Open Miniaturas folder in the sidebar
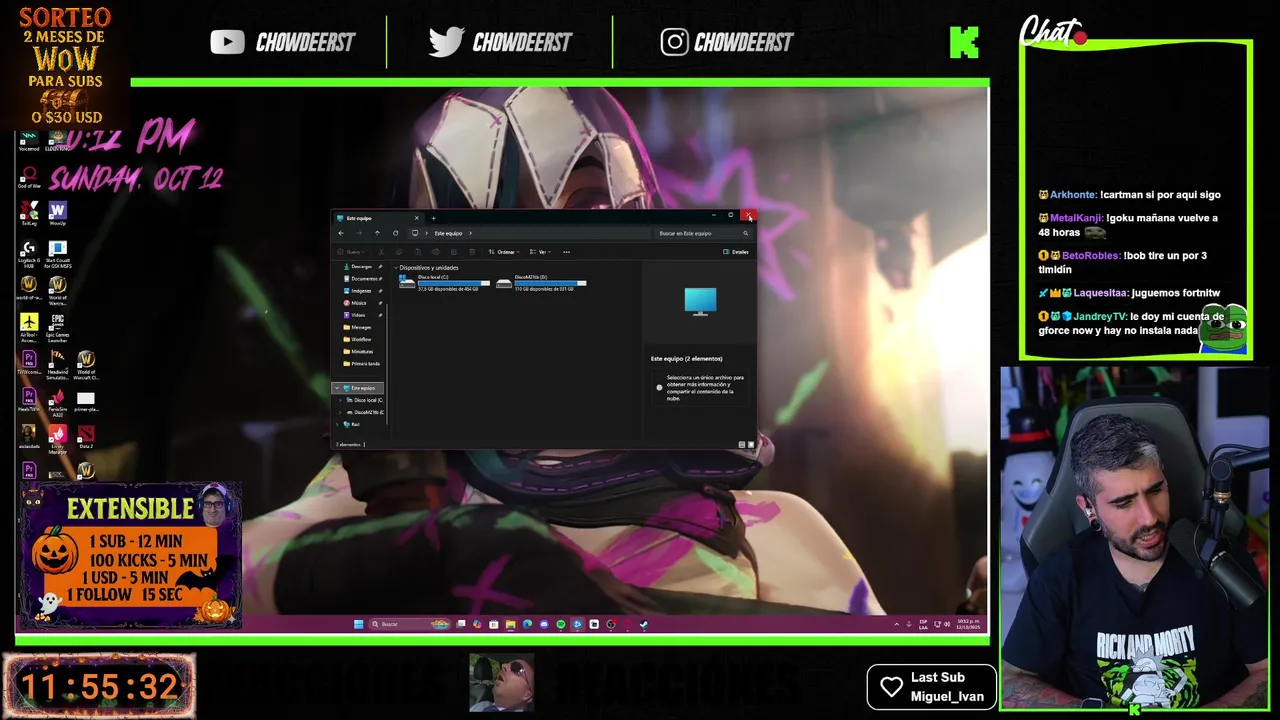Viewport: 1280px width, 720px height. 358,351
